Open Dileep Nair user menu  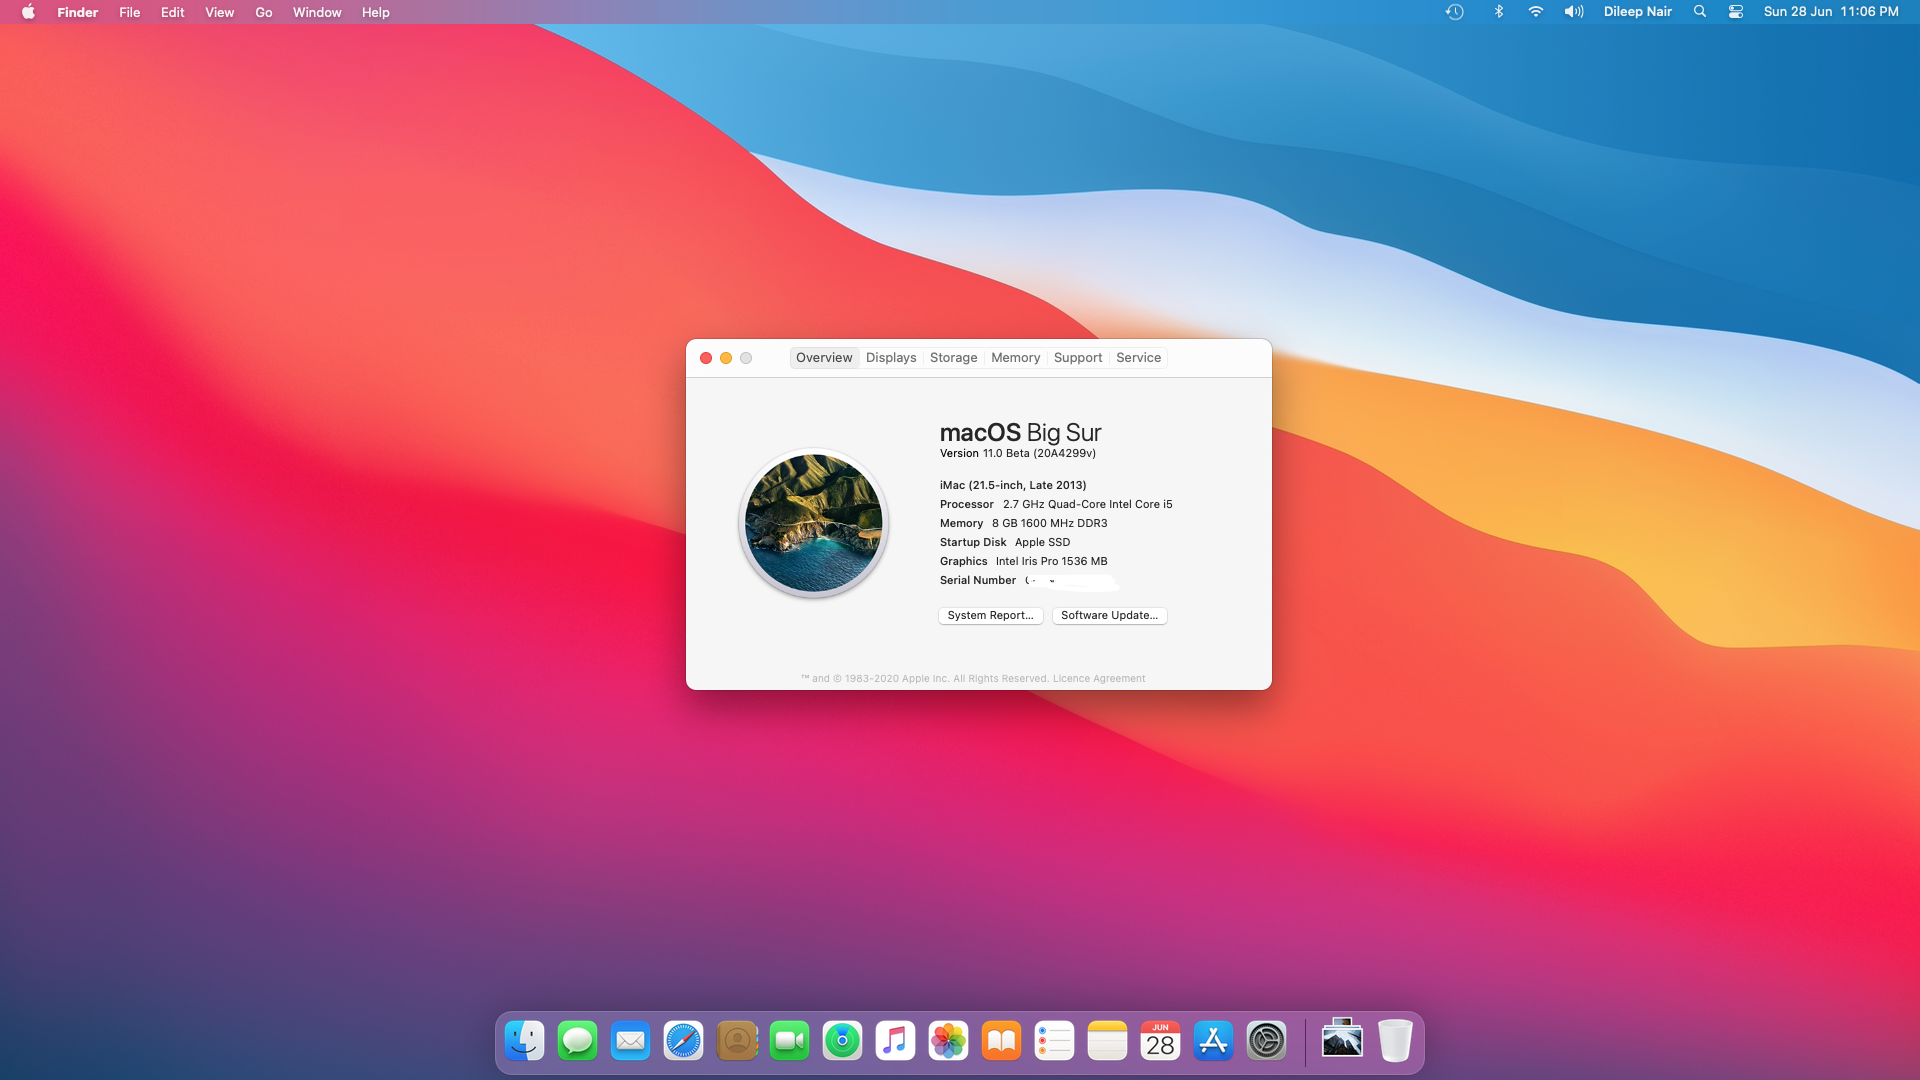click(1638, 12)
